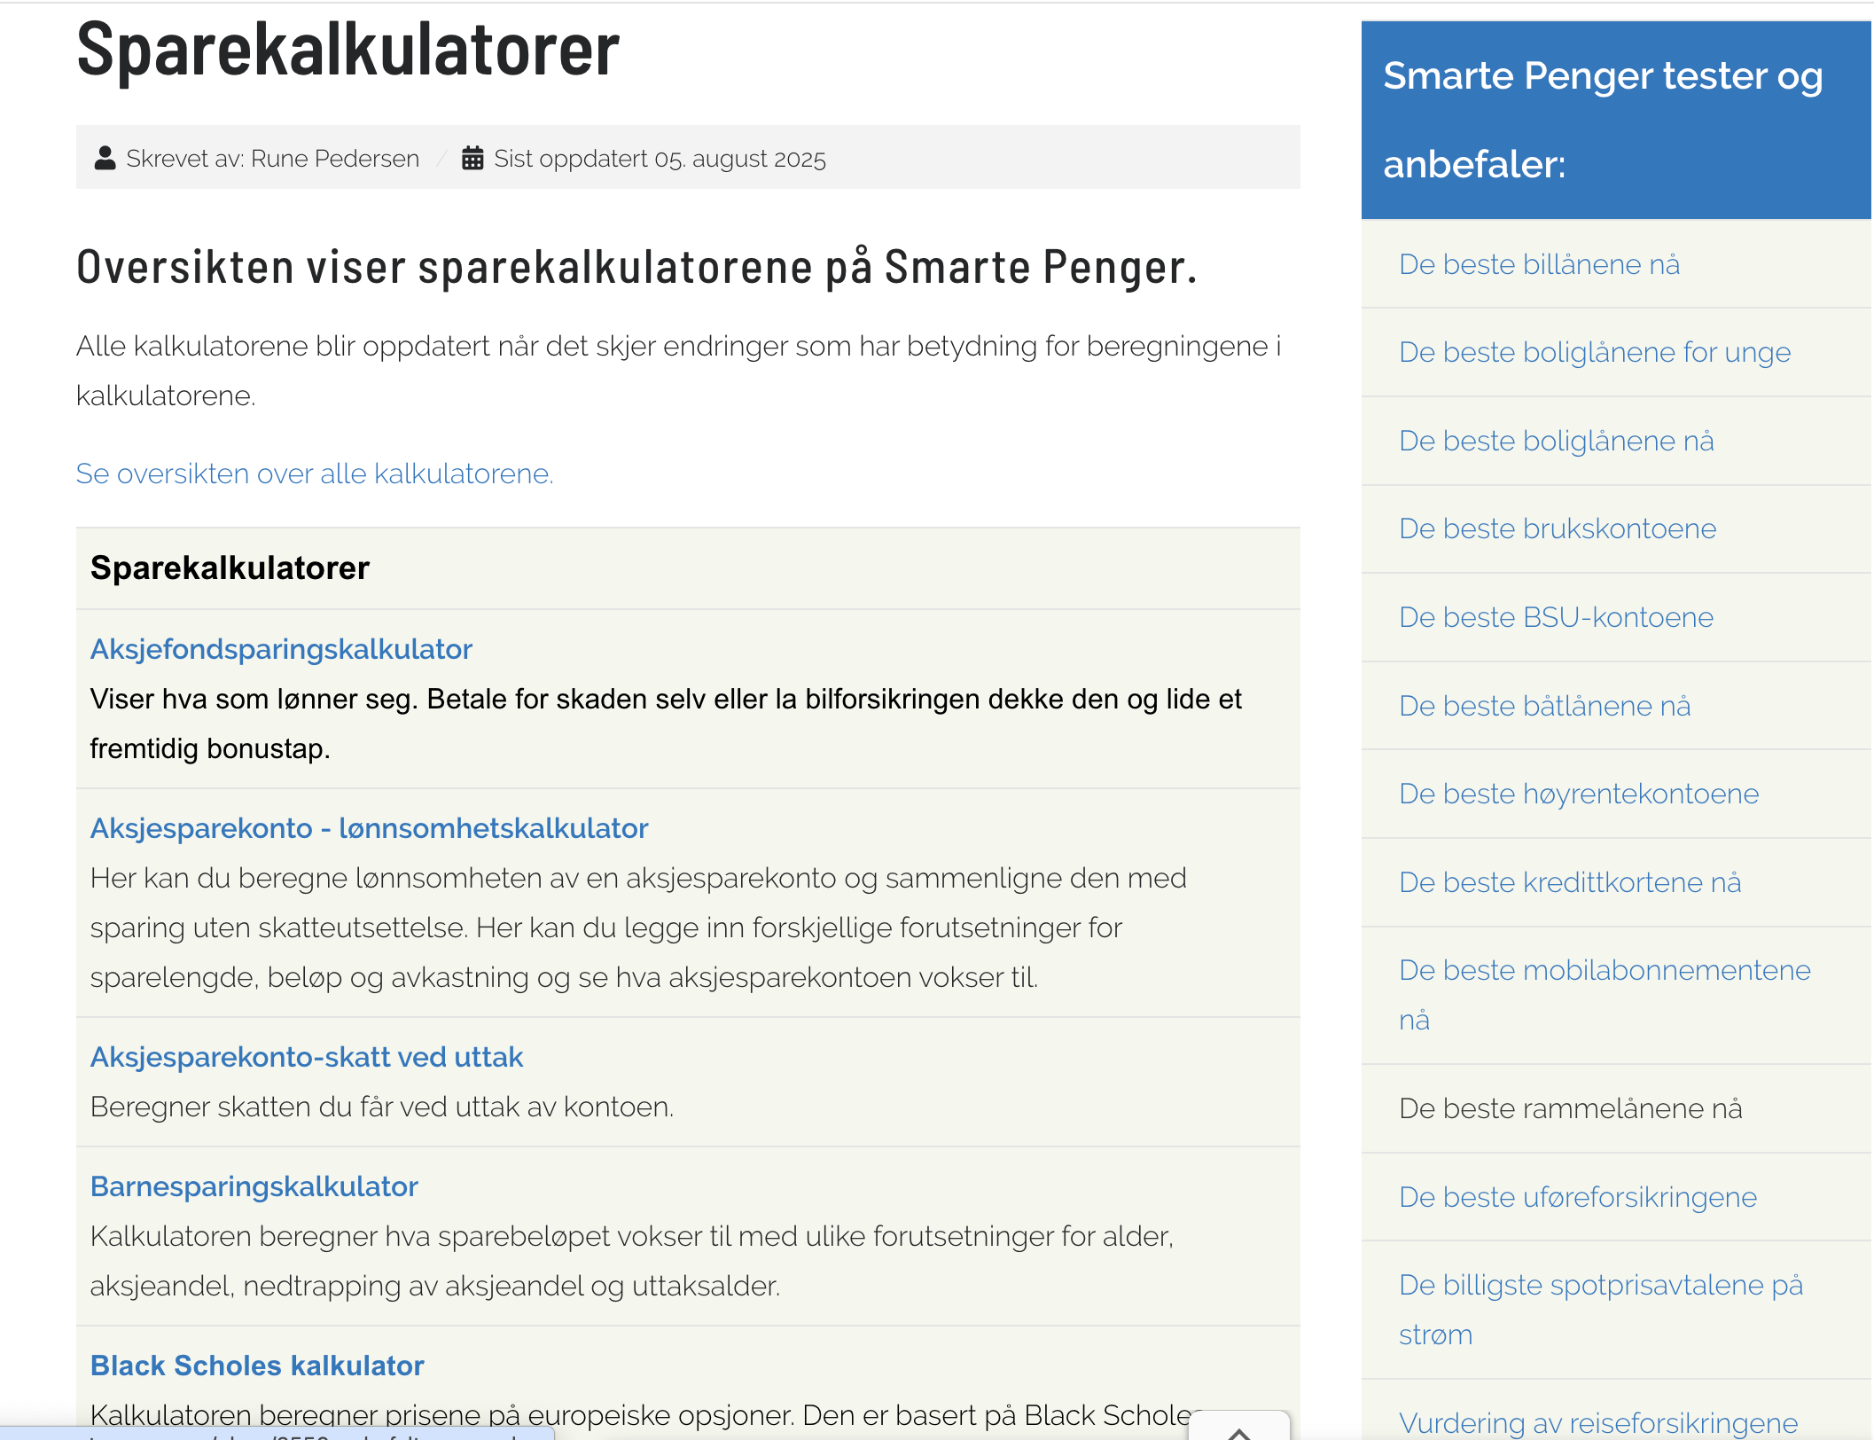The width and height of the screenshot is (1874, 1440).
Task: Open Vurdering av reiseforsikringene link
Action: coord(1598,1423)
